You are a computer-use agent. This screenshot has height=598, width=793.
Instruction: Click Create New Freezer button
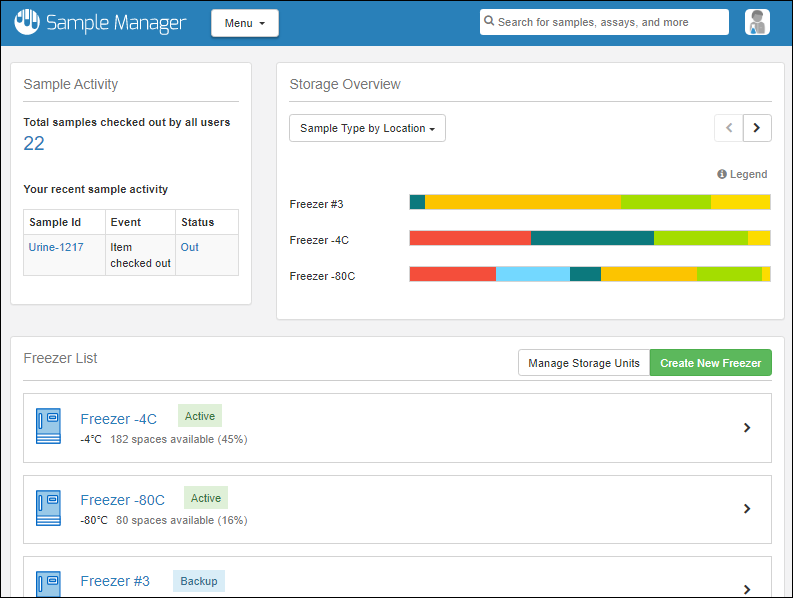710,363
